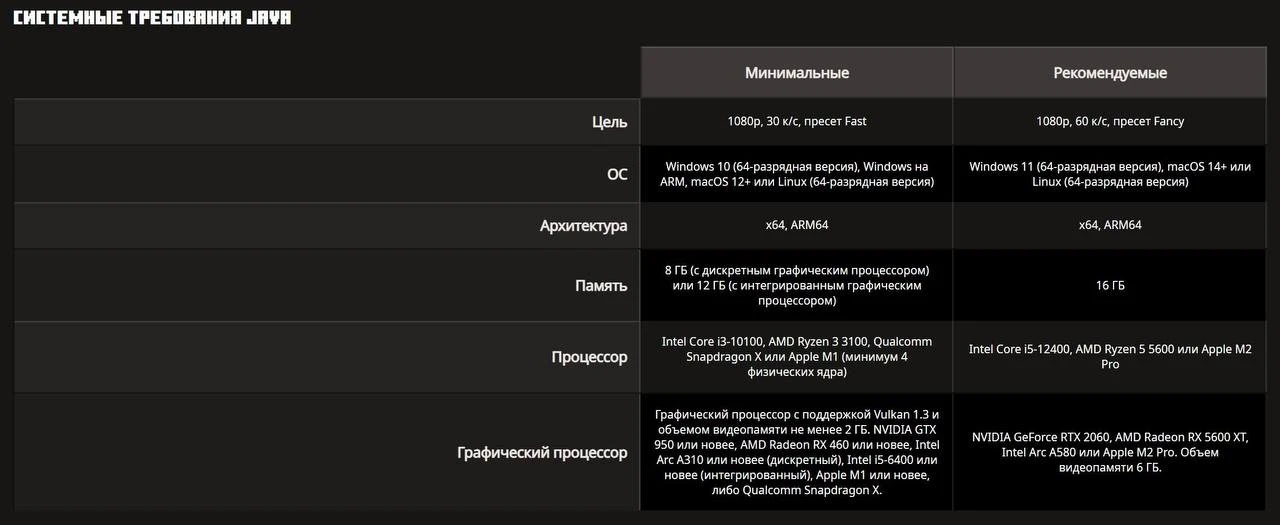Click the 'Графический процессор' row label

[543, 453]
